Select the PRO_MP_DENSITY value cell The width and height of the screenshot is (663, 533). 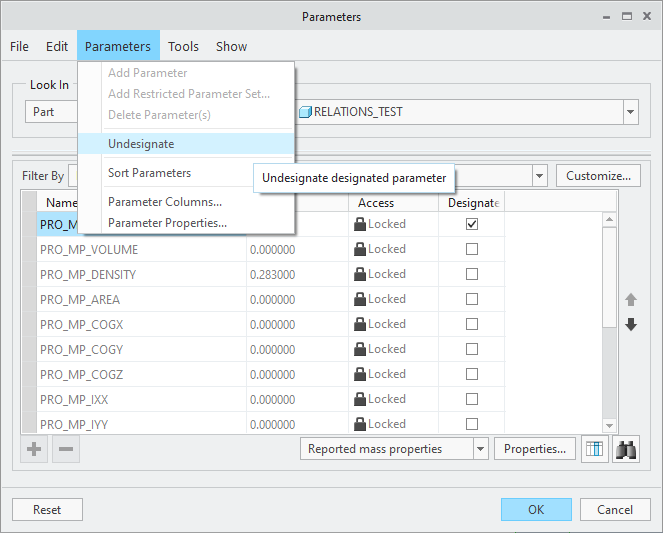click(296, 274)
